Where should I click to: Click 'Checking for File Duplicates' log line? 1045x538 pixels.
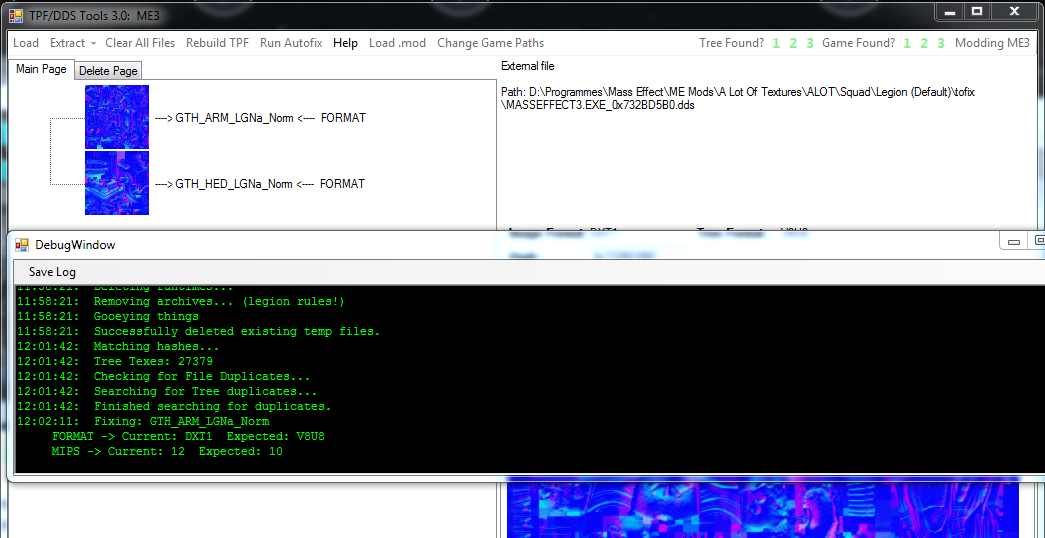(164, 377)
